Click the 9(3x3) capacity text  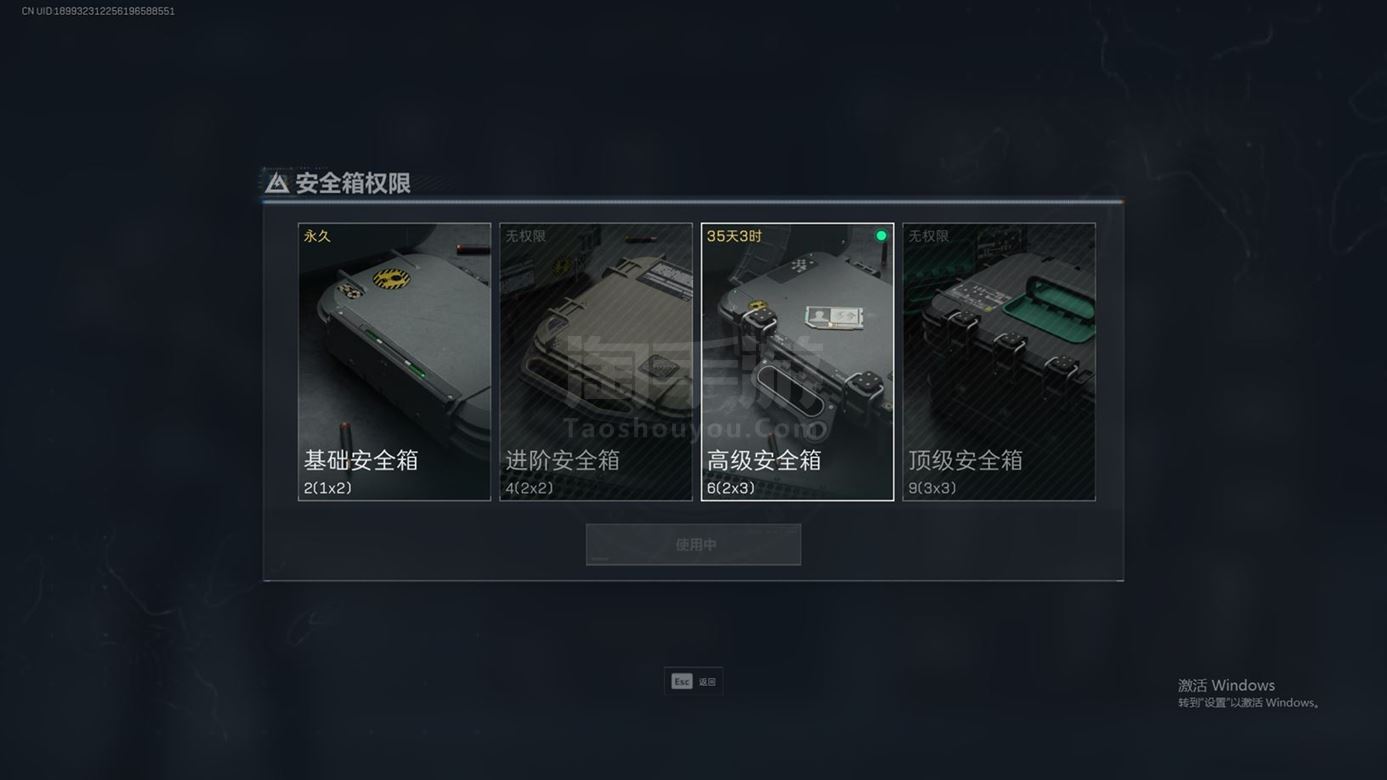(932, 489)
